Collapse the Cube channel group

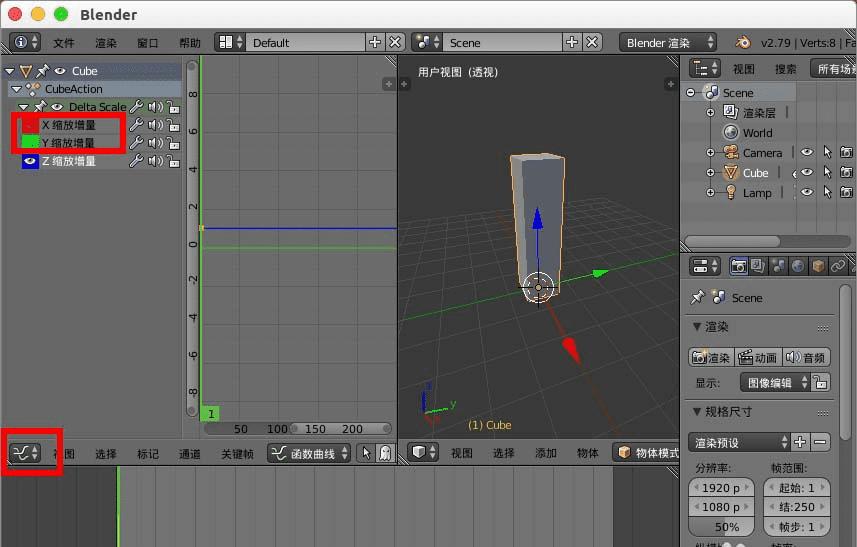[x=10, y=71]
